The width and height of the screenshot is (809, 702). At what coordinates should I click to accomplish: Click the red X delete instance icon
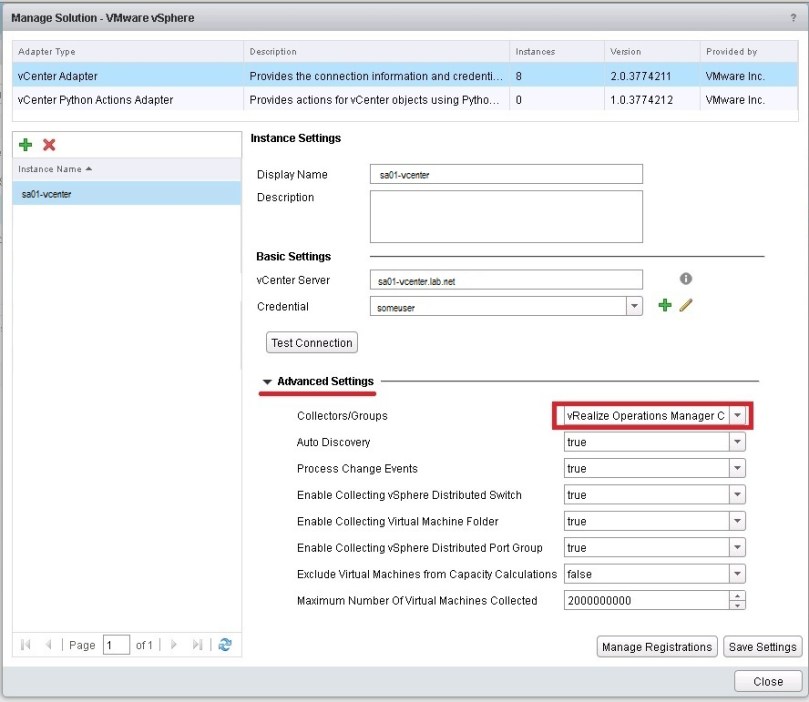tap(49, 145)
